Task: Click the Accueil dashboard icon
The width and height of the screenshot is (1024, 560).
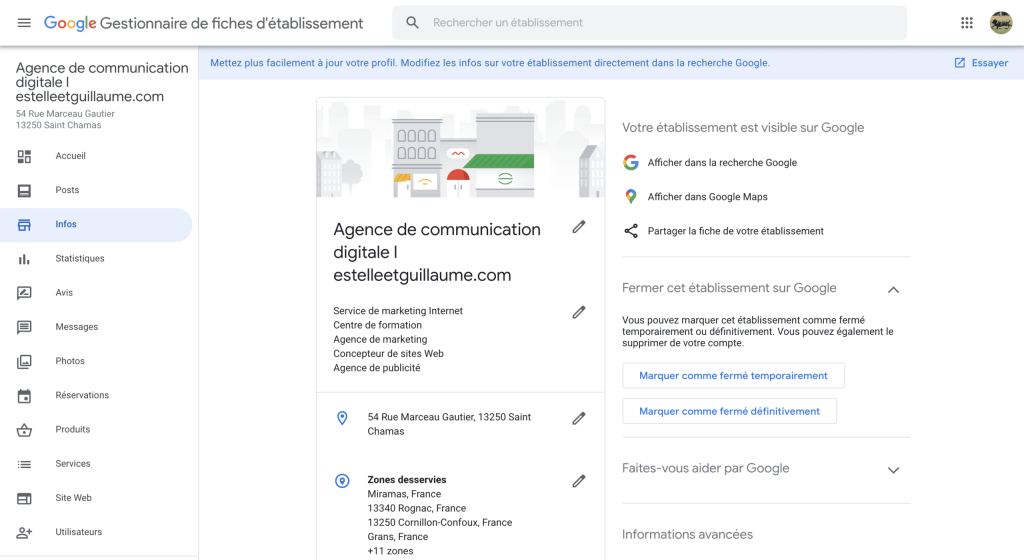Action: (x=24, y=156)
